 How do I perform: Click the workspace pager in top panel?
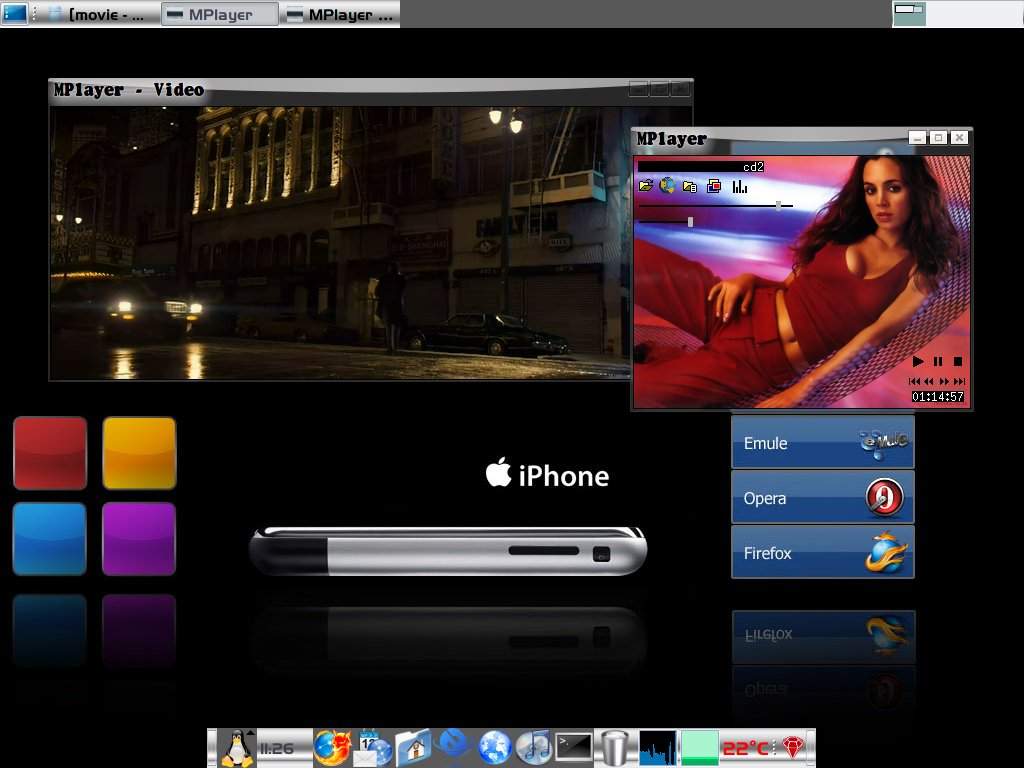957,14
